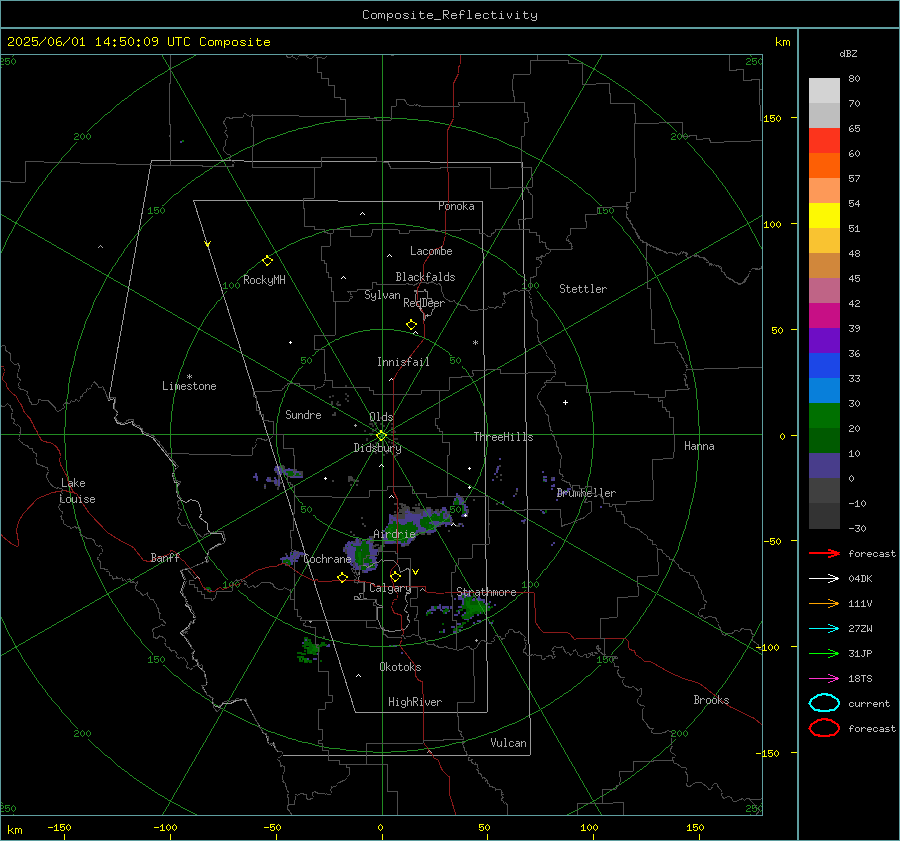The height and width of the screenshot is (841, 900).
Task: Click the Limestone label
Action: (189, 386)
